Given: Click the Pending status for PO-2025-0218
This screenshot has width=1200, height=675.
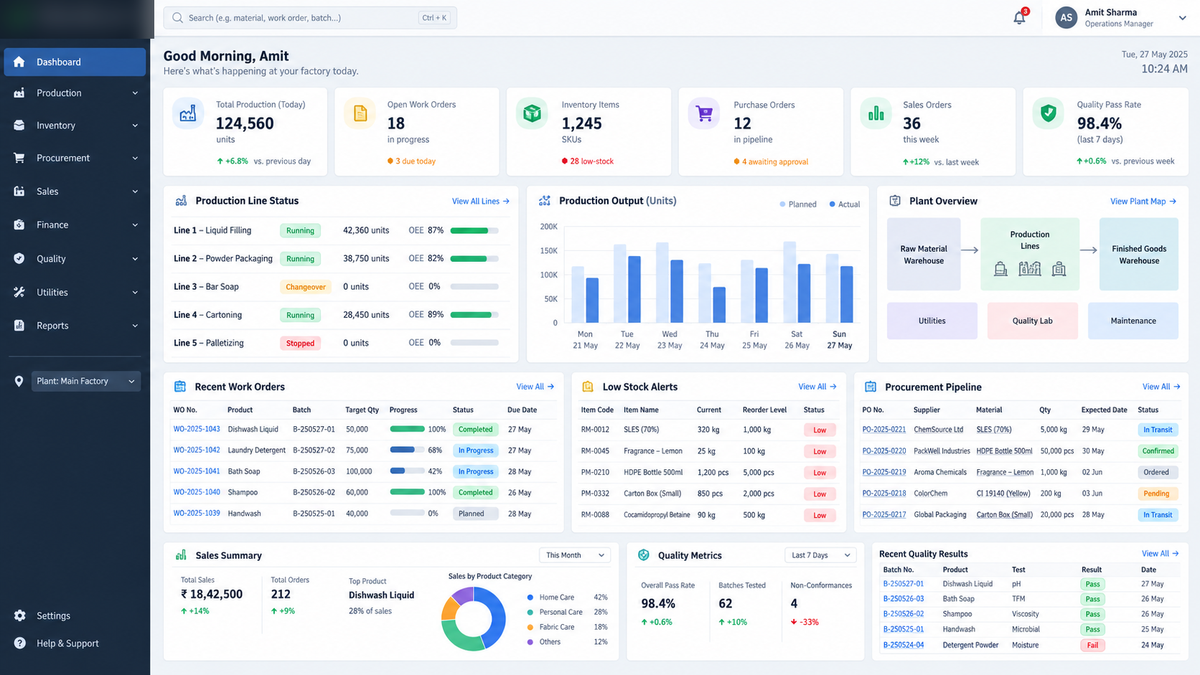Looking at the screenshot, I should (1156, 493).
